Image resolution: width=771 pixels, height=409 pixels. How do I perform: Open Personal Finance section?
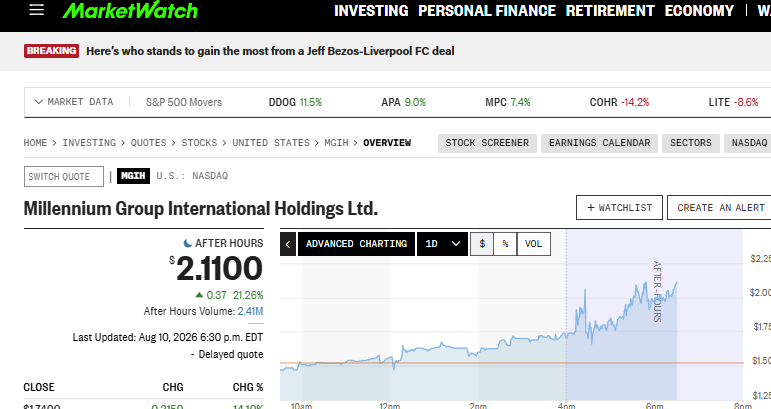[x=487, y=11]
